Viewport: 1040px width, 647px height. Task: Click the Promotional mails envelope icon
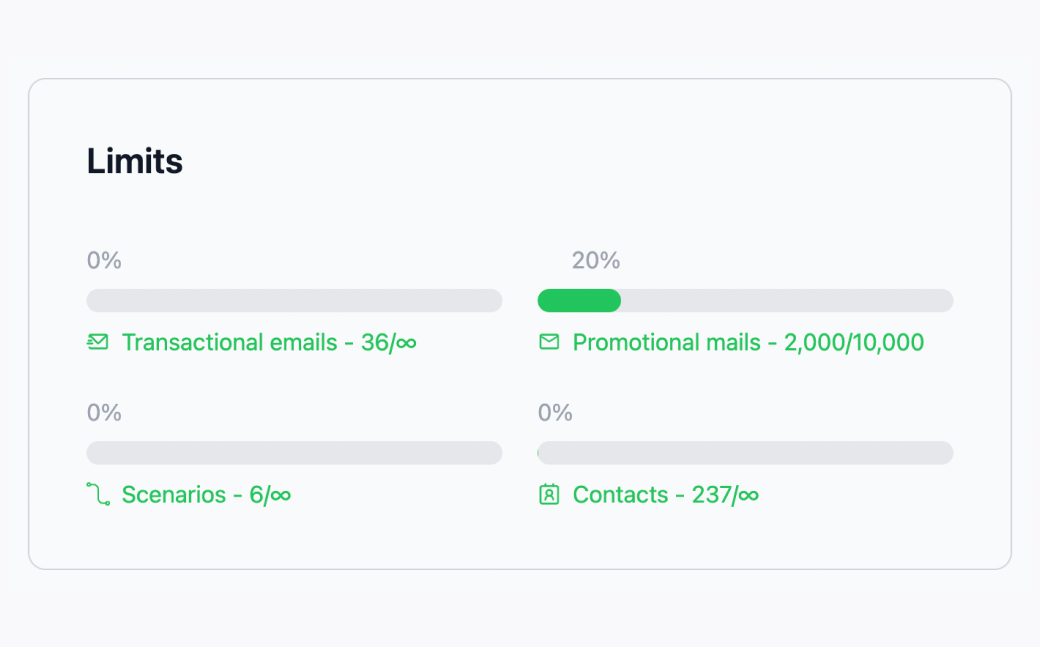point(549,342)
